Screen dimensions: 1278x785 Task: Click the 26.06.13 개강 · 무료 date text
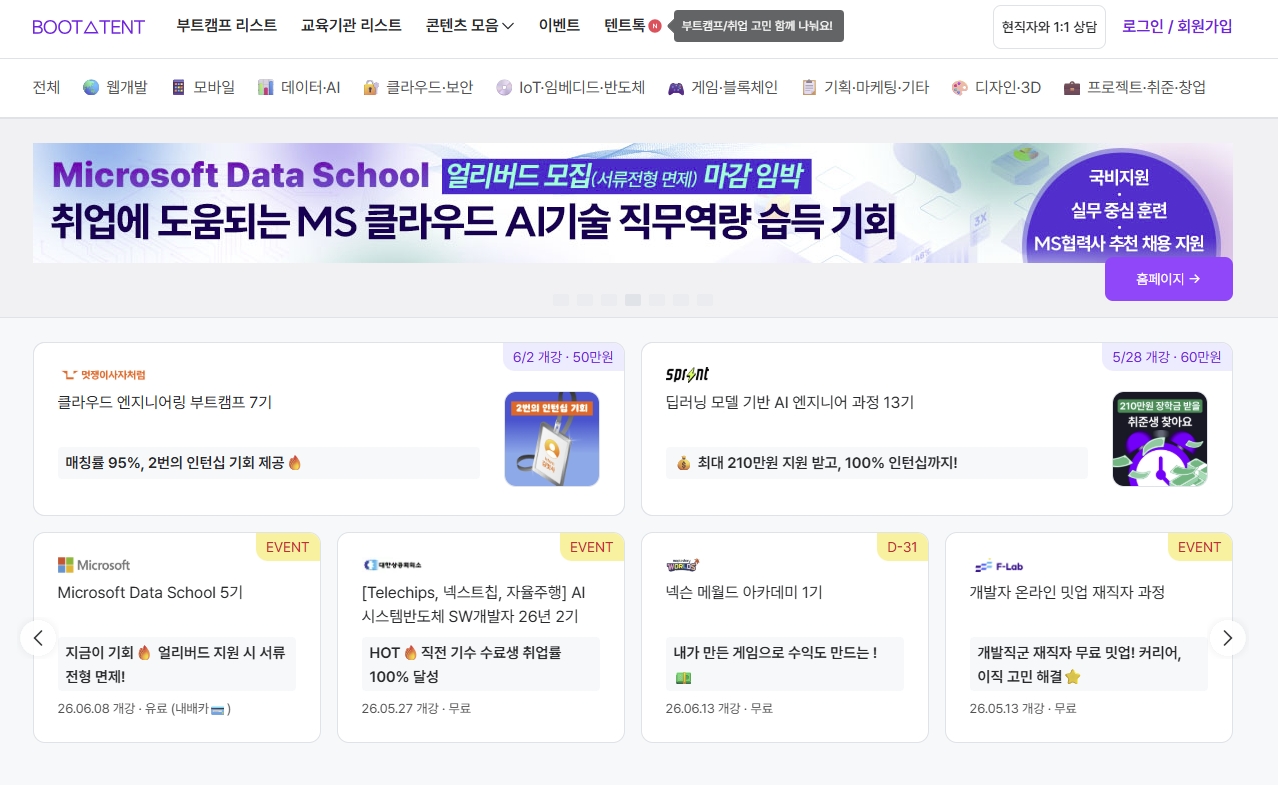click(720, 708)
